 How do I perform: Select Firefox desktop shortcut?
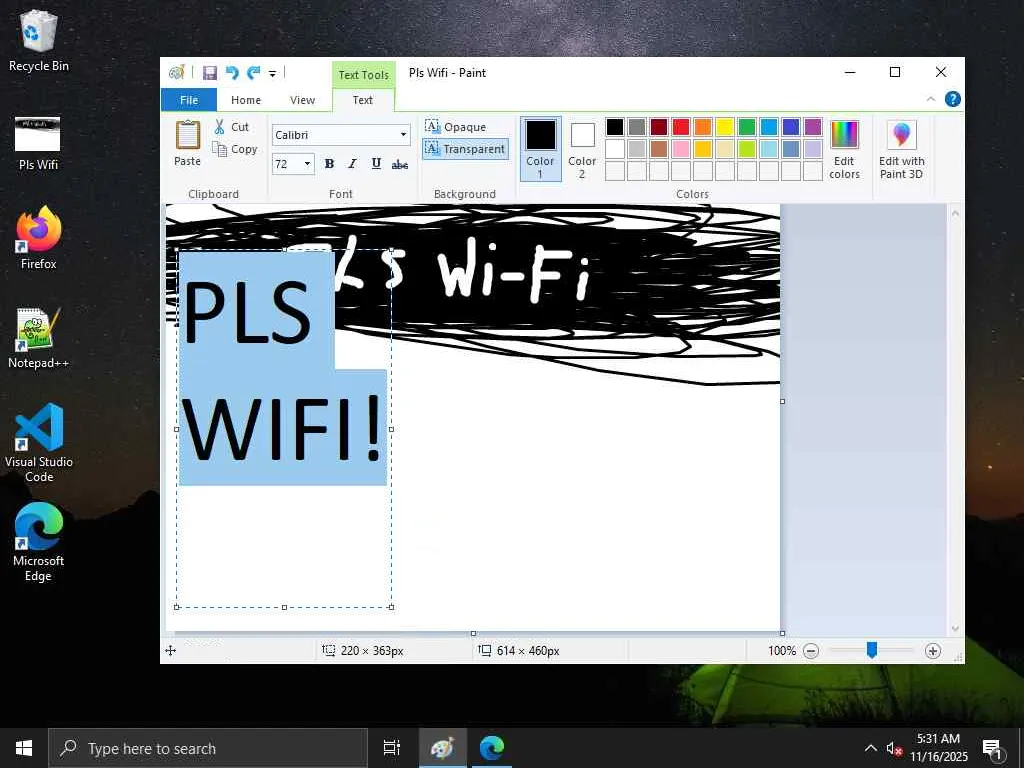(39, 238)
